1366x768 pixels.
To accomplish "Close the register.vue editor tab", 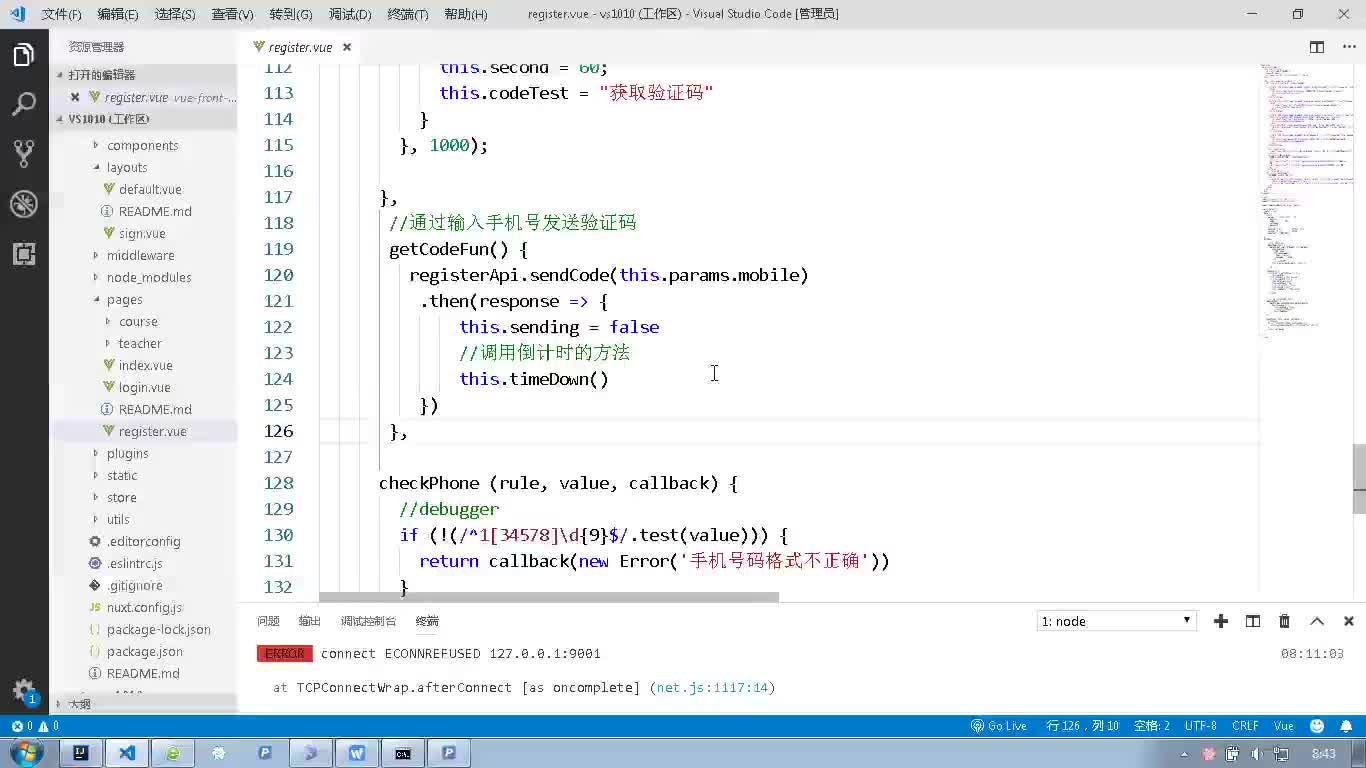I will [347, 47].
